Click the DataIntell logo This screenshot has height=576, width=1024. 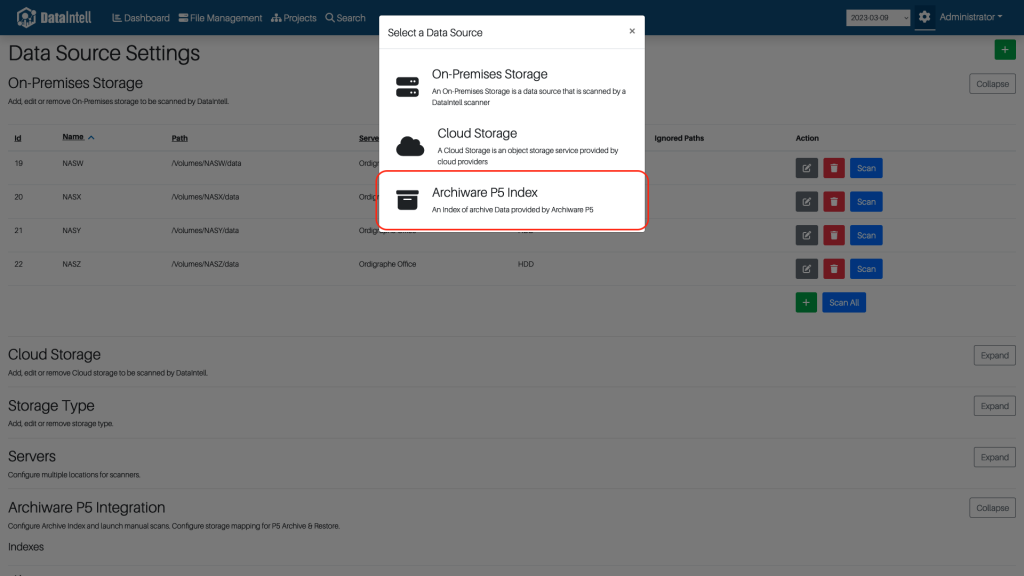54,18
